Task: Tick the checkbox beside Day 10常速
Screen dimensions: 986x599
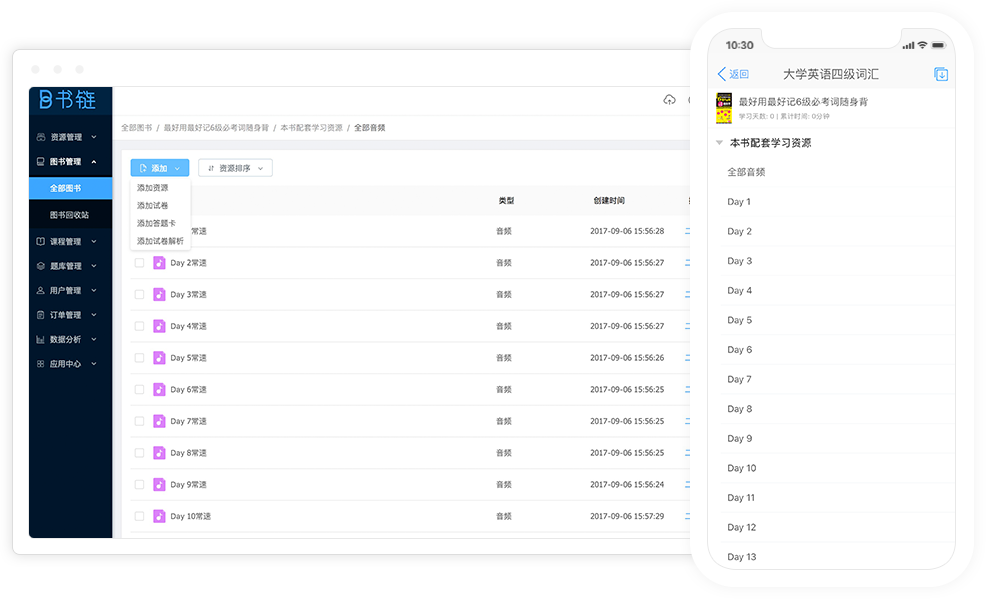Action: [x=139, y=517]
